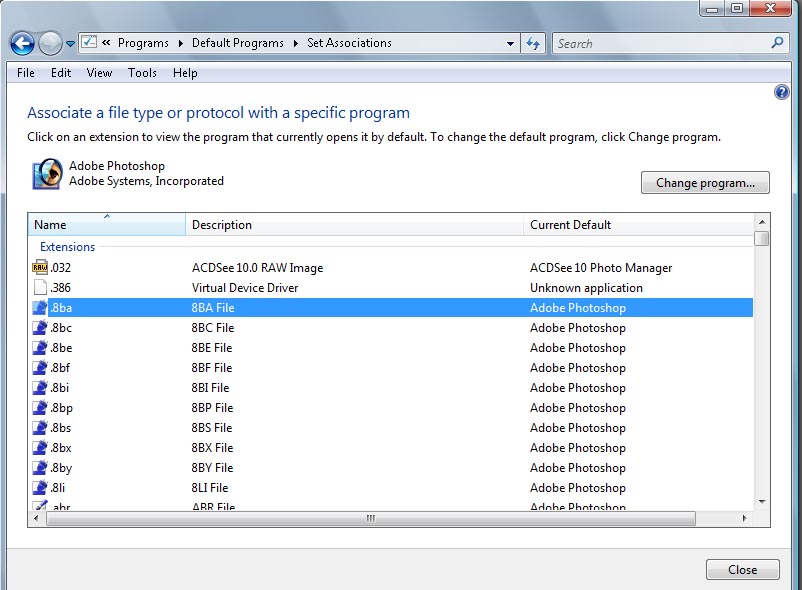The width and height of the screenshot is (802, 590).
Task: Click the horizontal scrollbar thumb
Action: (371, 518)
